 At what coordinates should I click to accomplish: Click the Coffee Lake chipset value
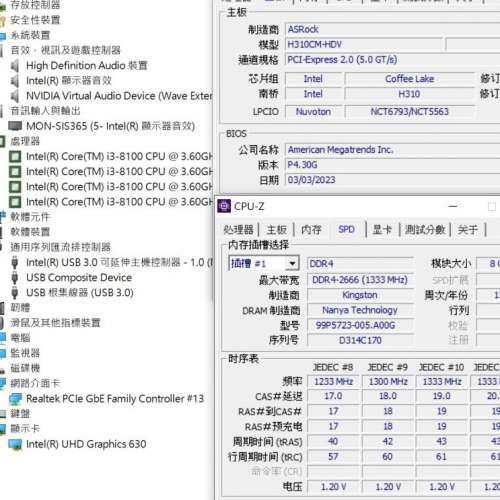point(410,79)
